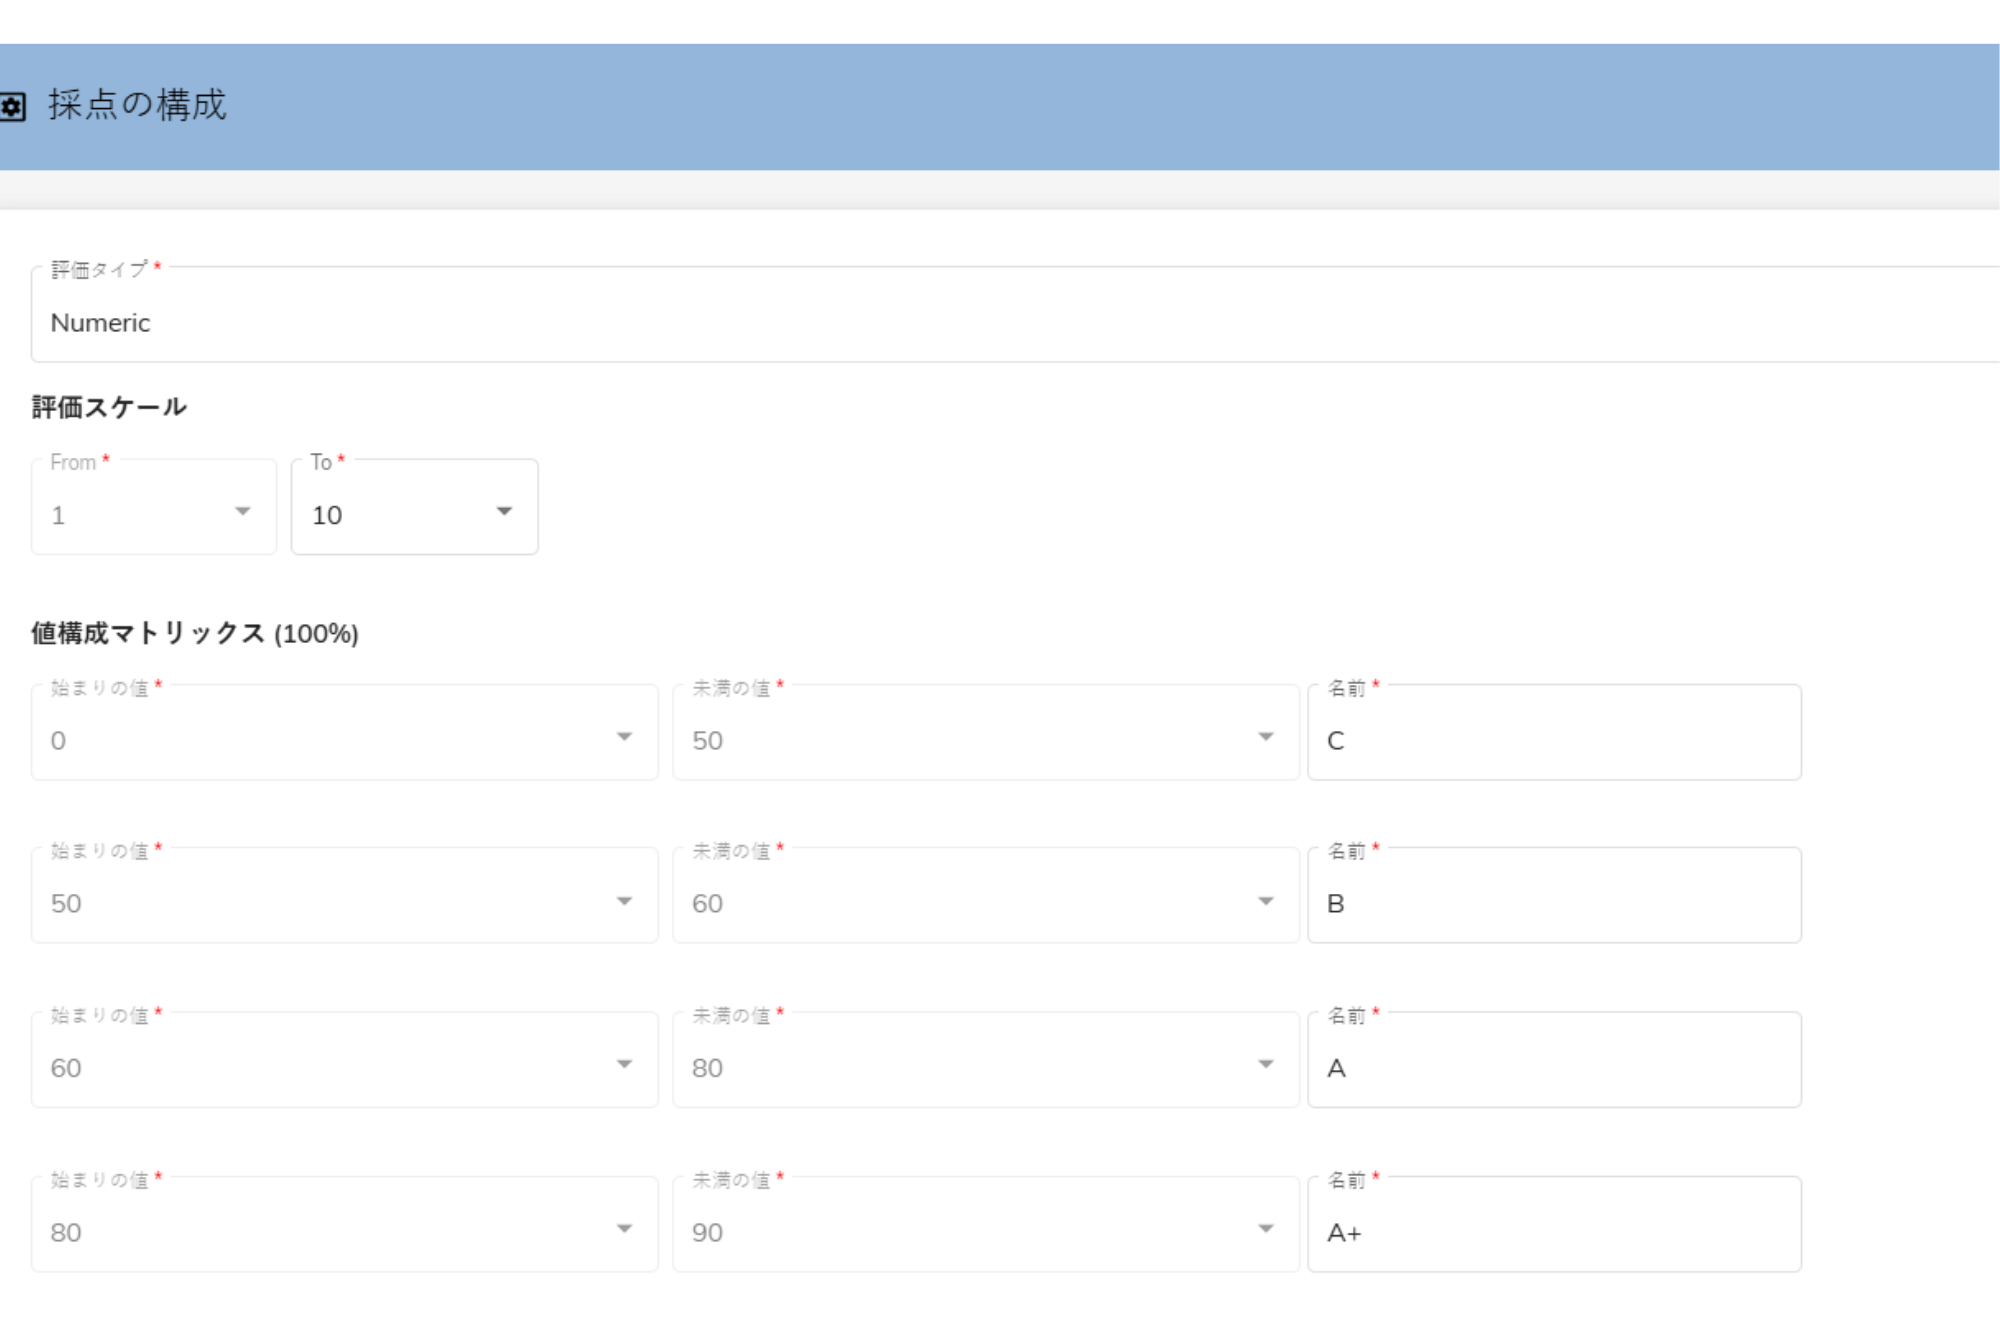
Task: Open the From scale dropdown
Action: pos(140,514)
